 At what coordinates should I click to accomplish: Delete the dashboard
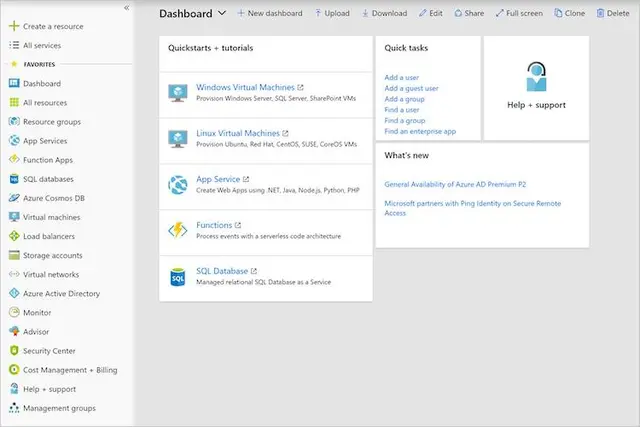[613, 13]
